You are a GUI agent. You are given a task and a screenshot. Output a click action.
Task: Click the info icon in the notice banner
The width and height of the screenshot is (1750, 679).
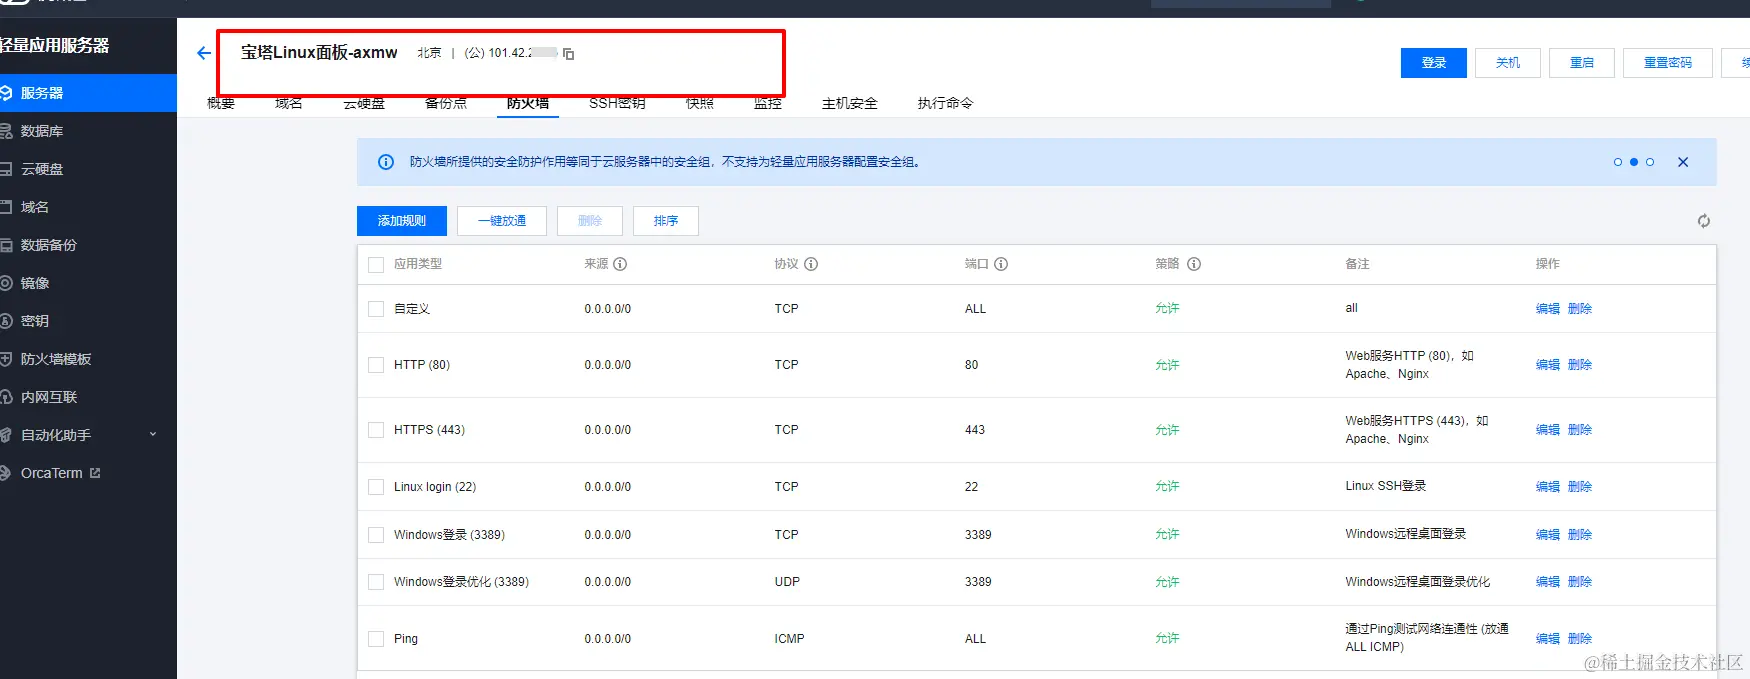tap(386, 162)
